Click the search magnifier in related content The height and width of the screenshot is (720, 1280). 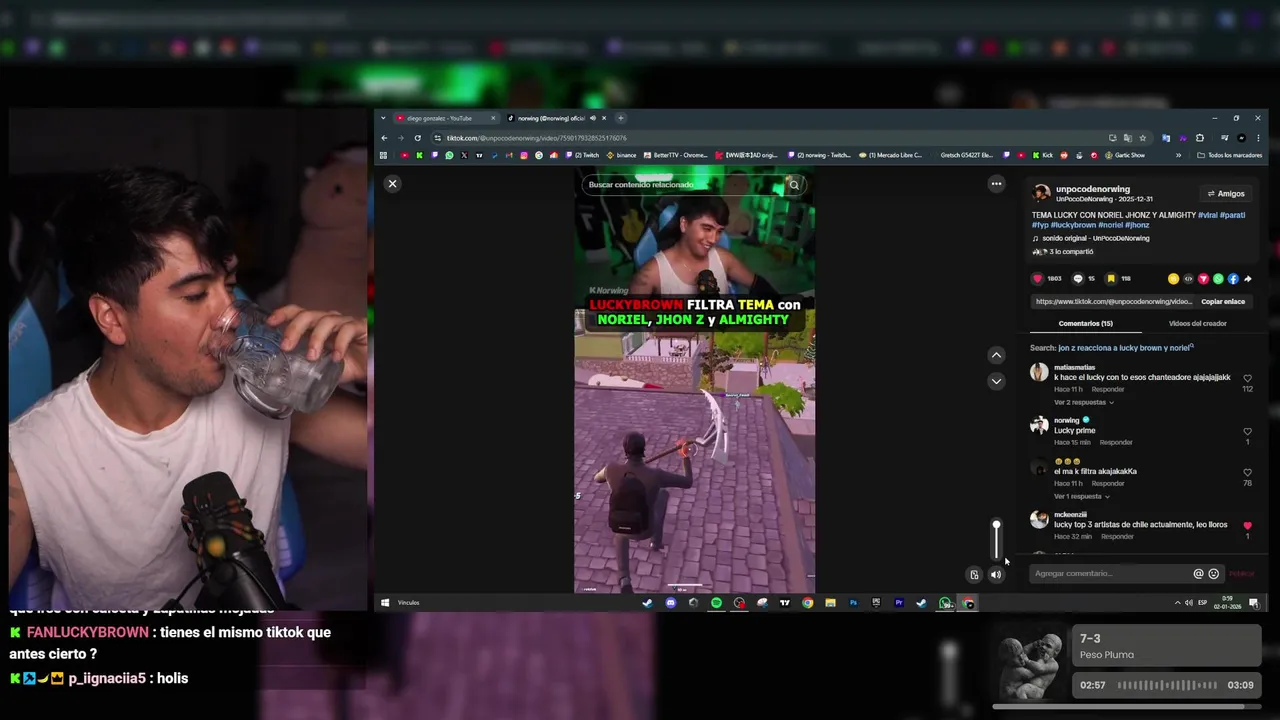click(x=794, y=185)
